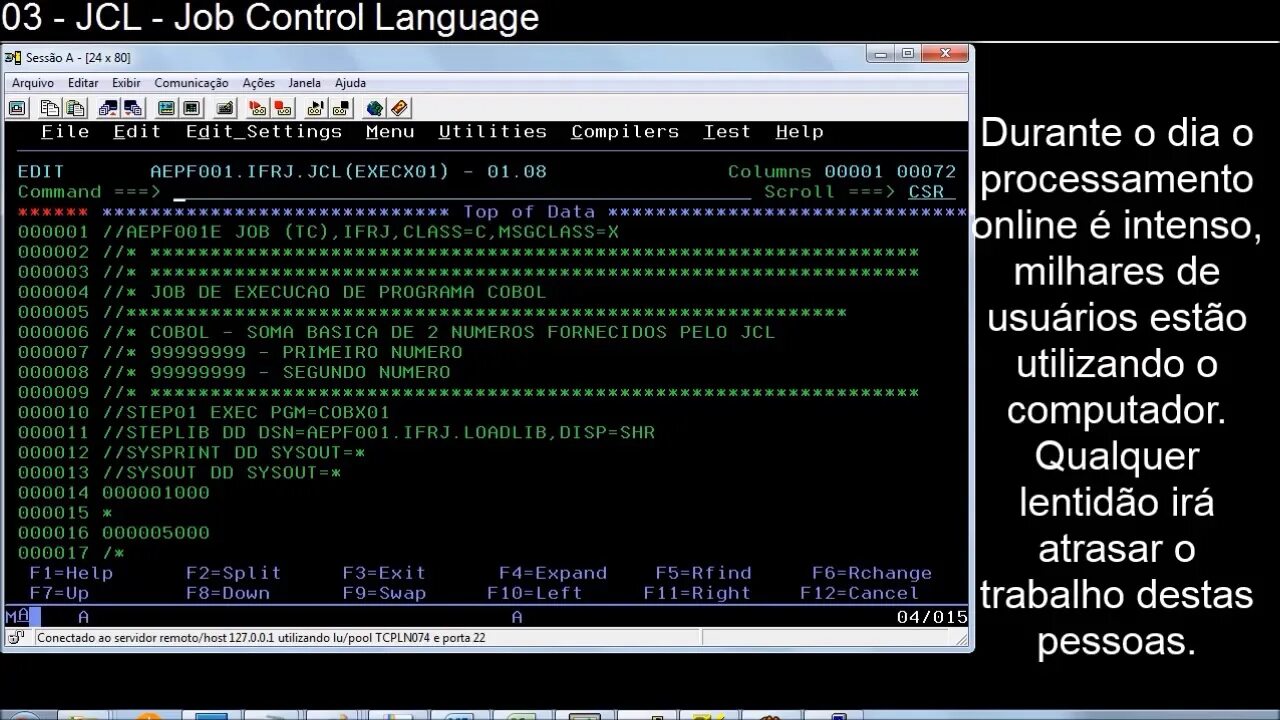Screen dimensions: 1280x720
Task: Click the Paste clipboard toolbar icon
Action: tap(75, 108)
